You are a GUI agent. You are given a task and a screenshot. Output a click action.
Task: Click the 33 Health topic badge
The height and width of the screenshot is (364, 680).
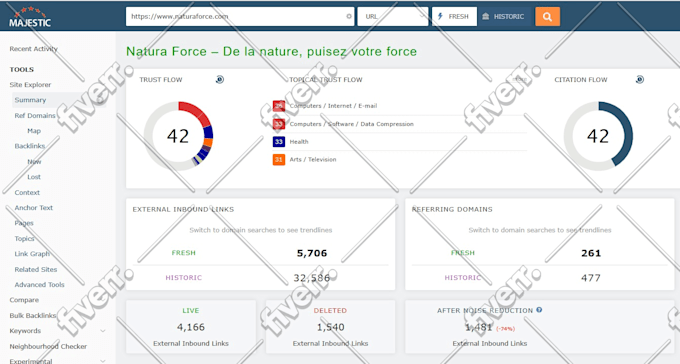tap(279, 142)
